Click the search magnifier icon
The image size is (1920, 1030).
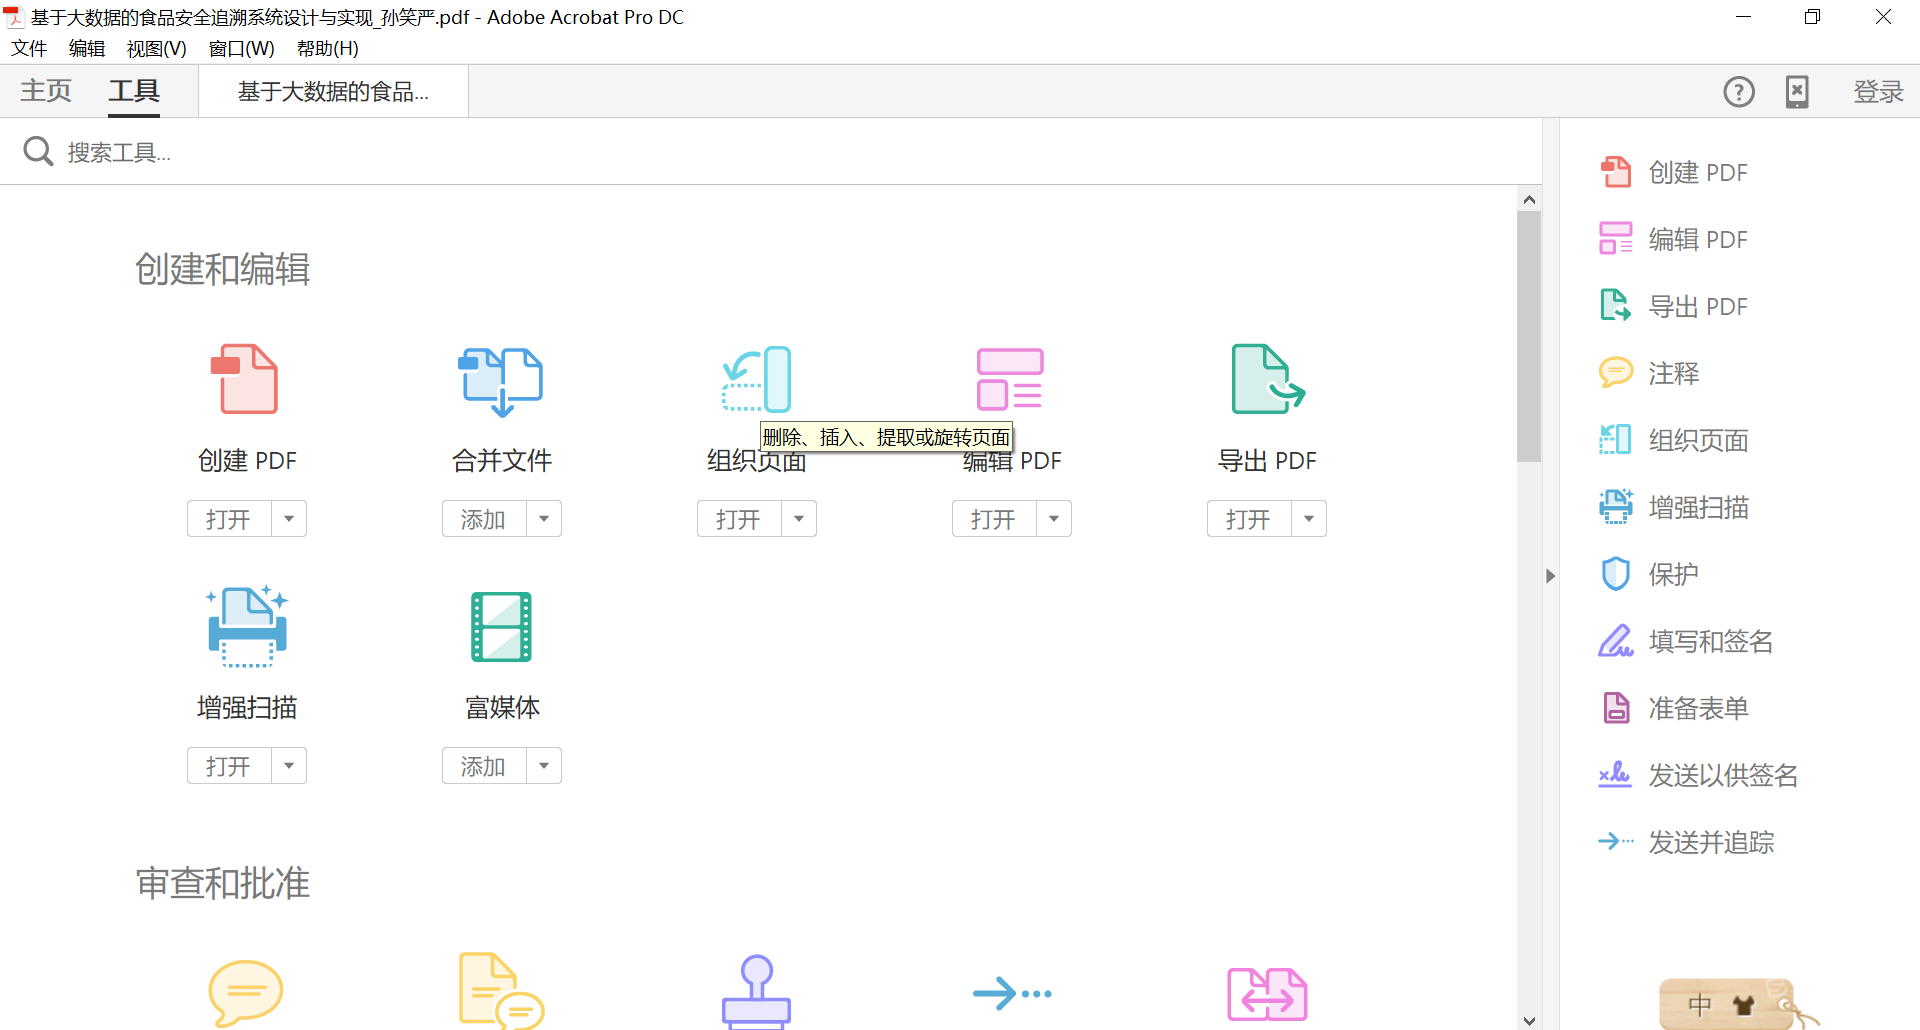click(38, 151)
